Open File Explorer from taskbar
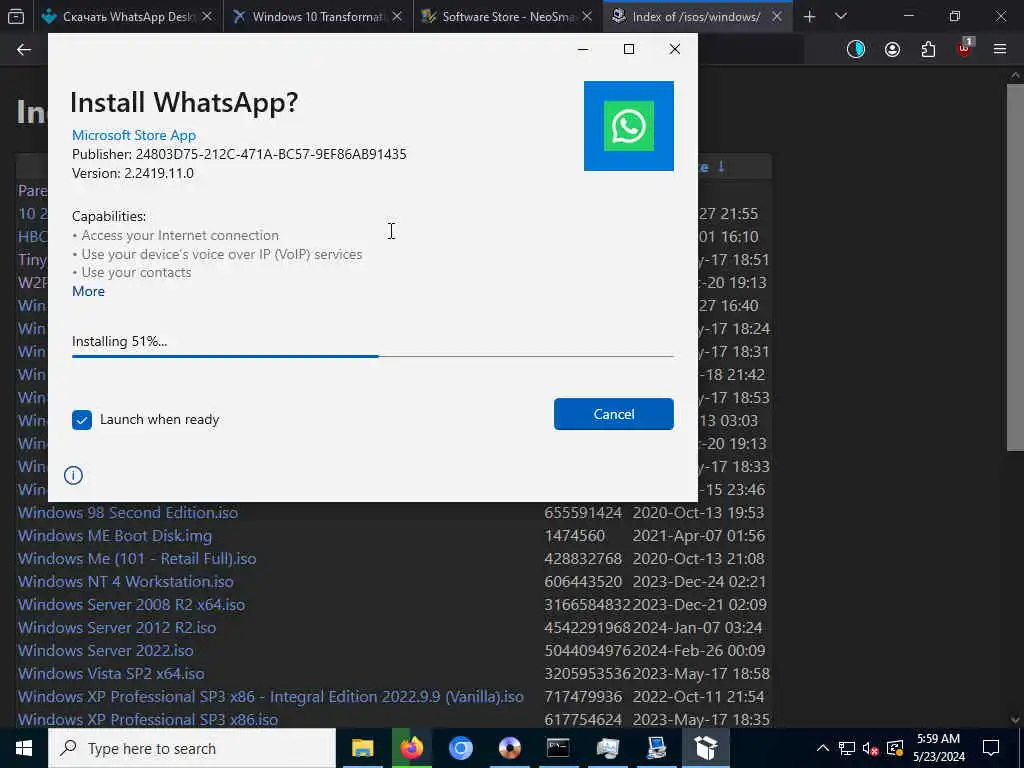Viewport: 1024px width, 768px height. 362,748
